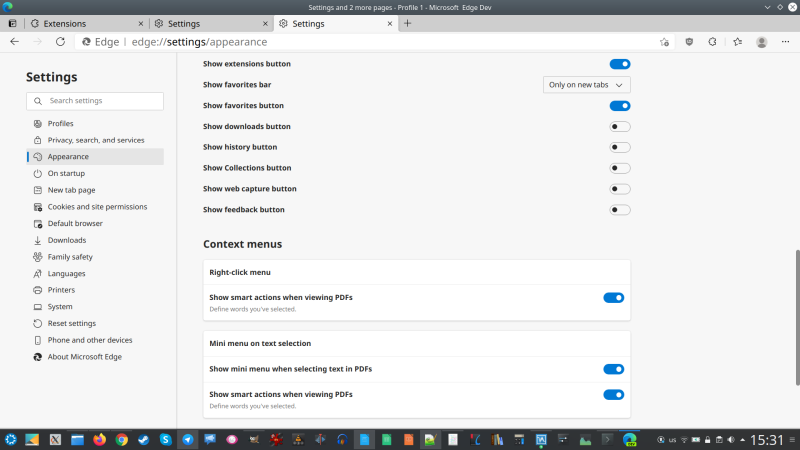
Task: Toggle smart actions under Right-click menu
Action: tap(614, 297)
